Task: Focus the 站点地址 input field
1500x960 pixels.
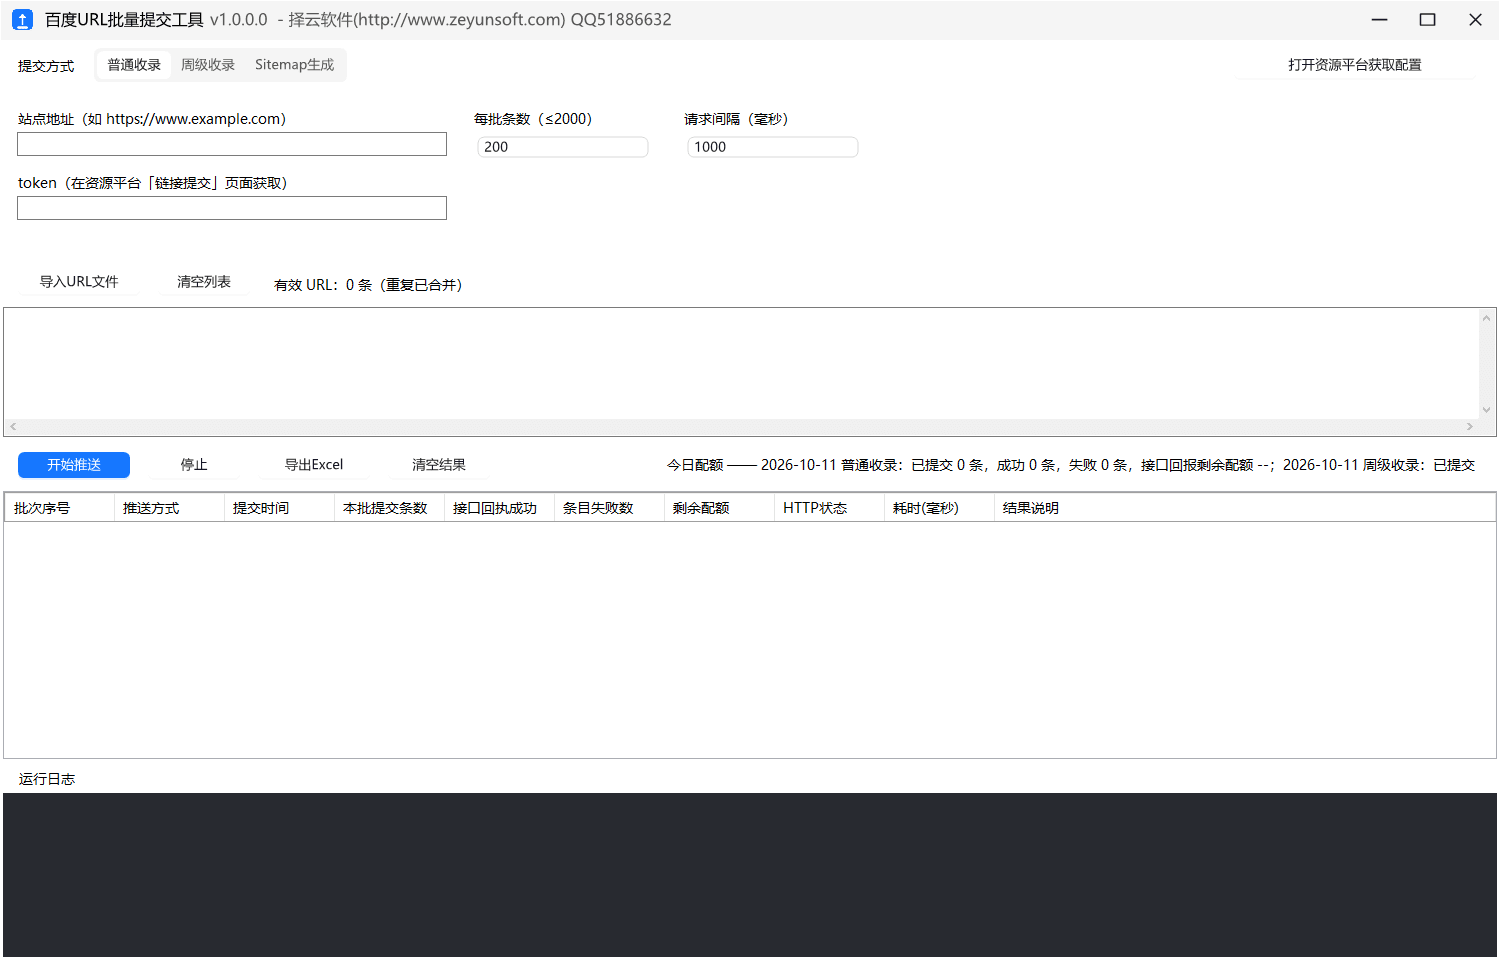Action: tap(232, 144)
